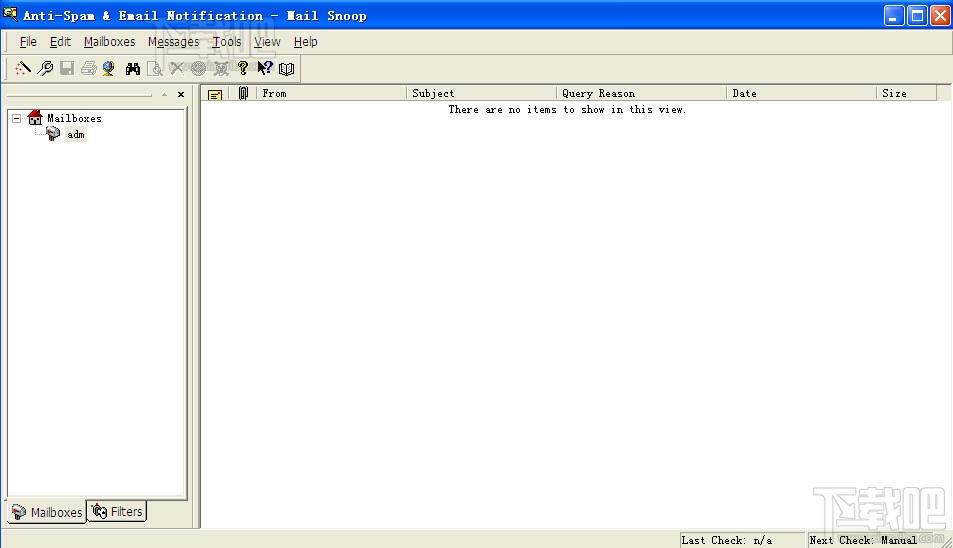Sort by Query Reason column

[x=641, y=93]
